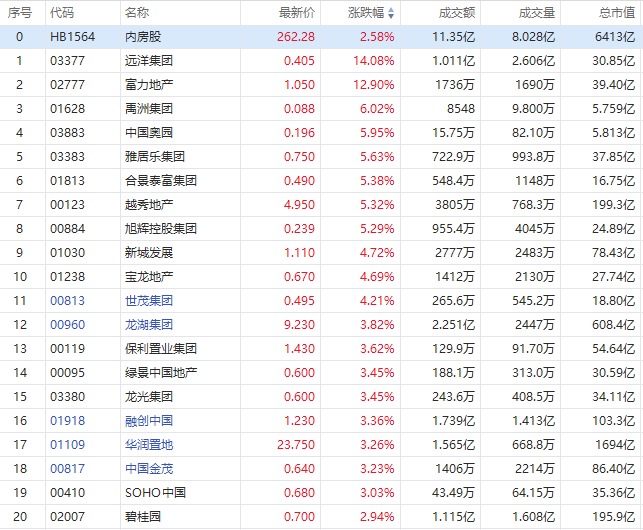The width and height of the screenshot is (643, 530).
Task: Click volume 1.608亿 for 碧桂园
Action: point(534,516)
